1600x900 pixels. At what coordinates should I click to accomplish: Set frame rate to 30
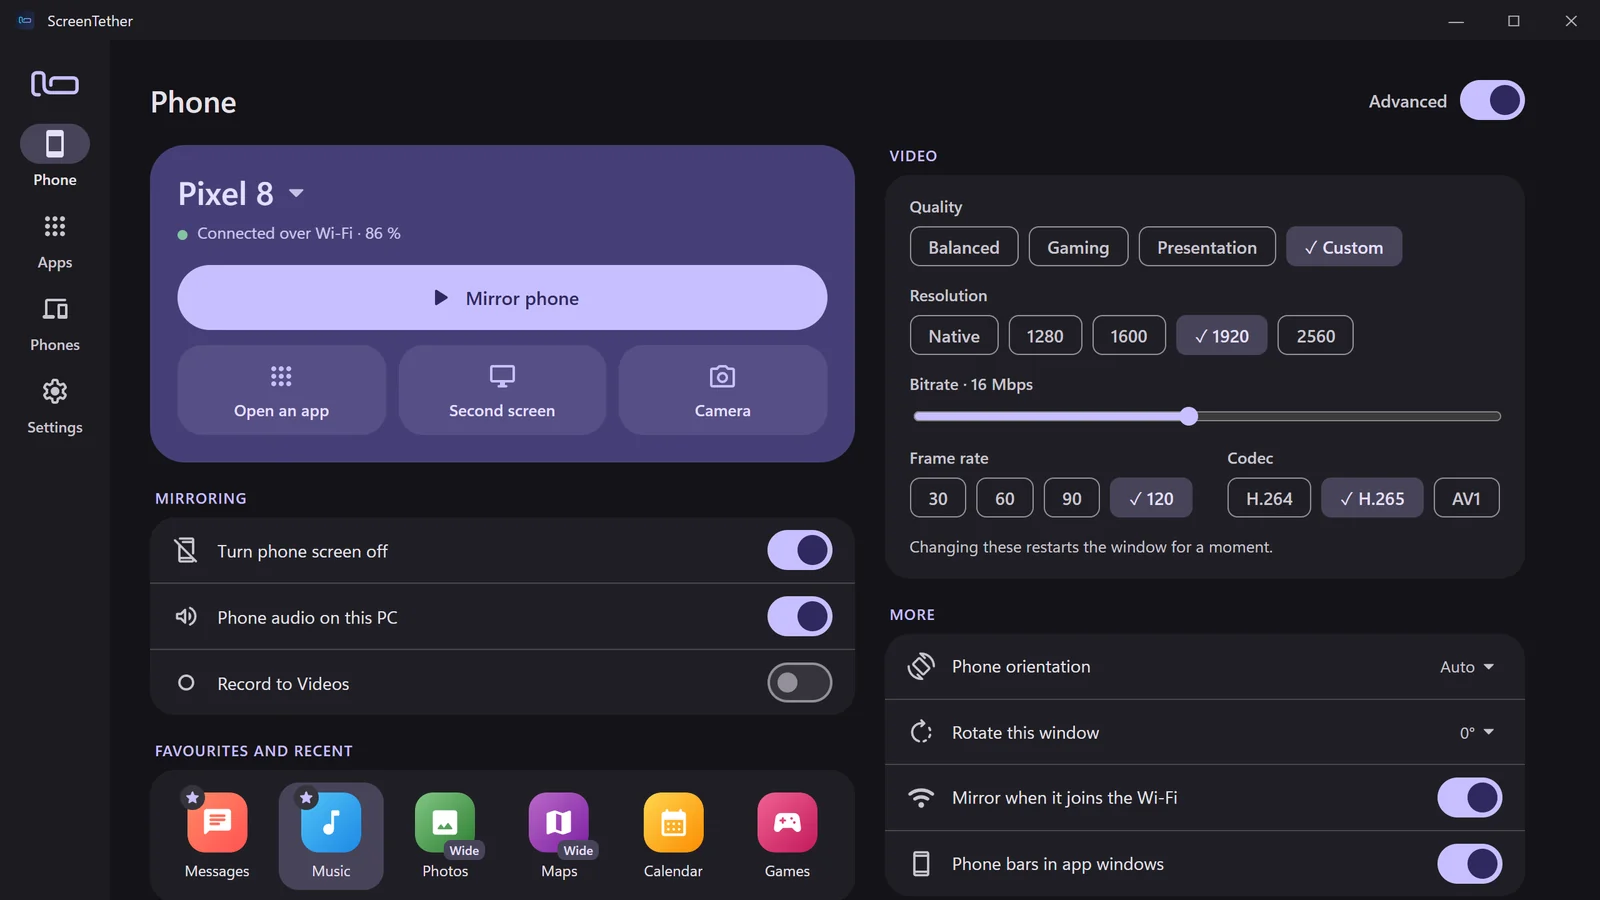coord(938,498)
